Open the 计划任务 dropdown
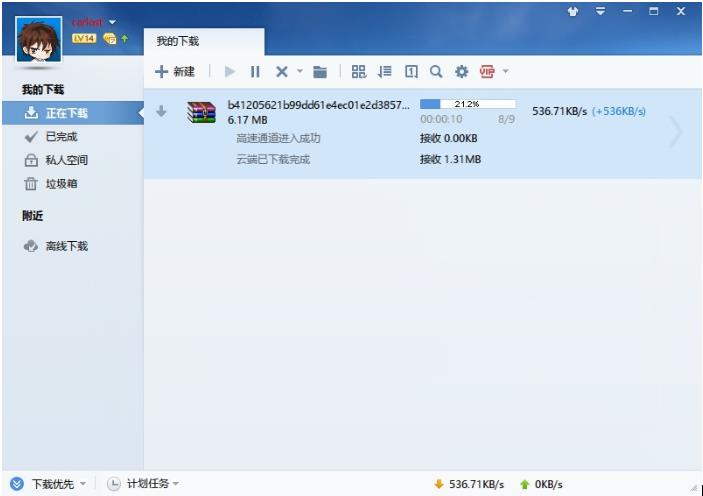This screenshot has width=703, height=496. pyautogui.click(x=175, y=483)
